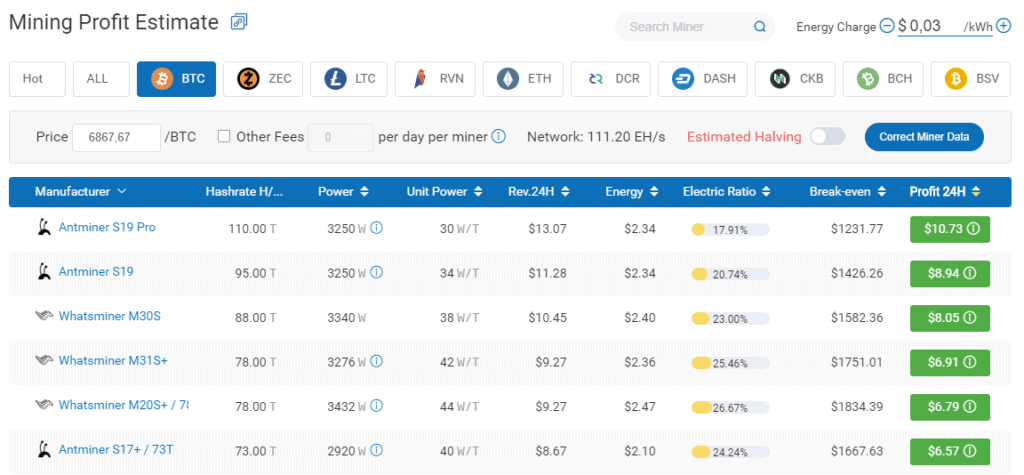
Task: Open info icon in $8.05 profit badge
Action: [970, 318]
